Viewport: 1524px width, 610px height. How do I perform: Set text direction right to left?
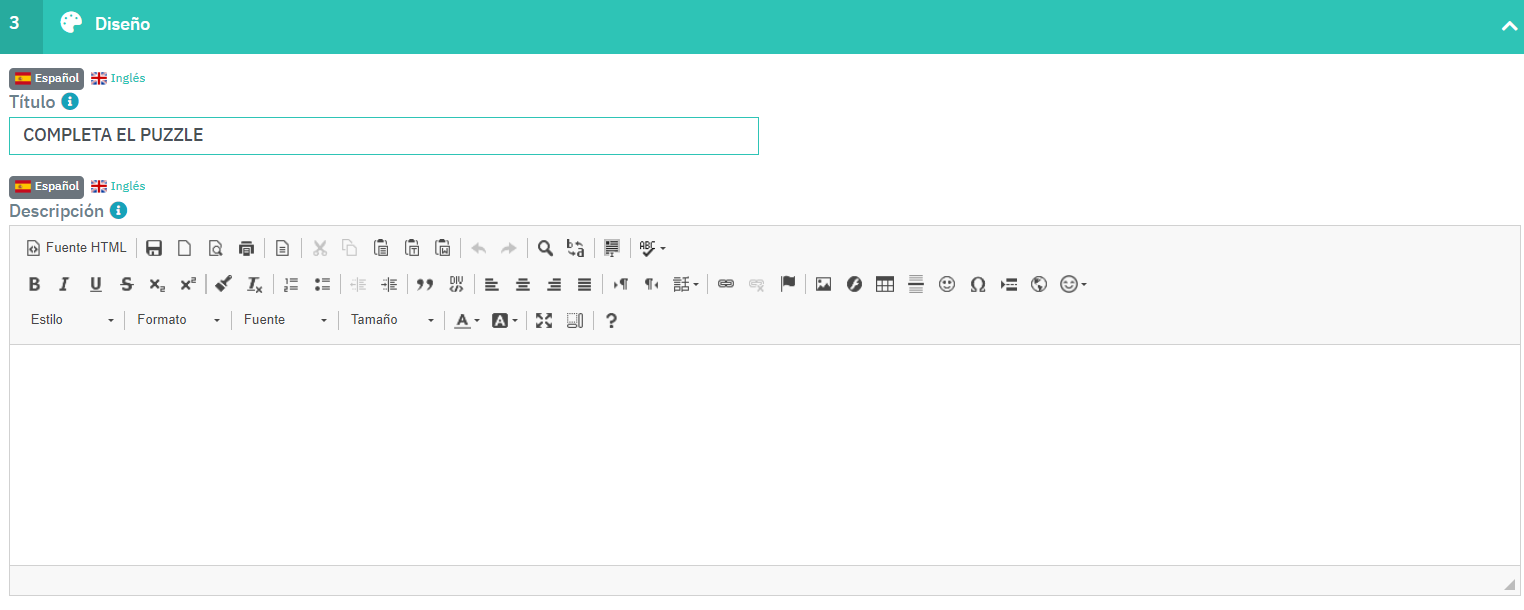tap(652, 284)
